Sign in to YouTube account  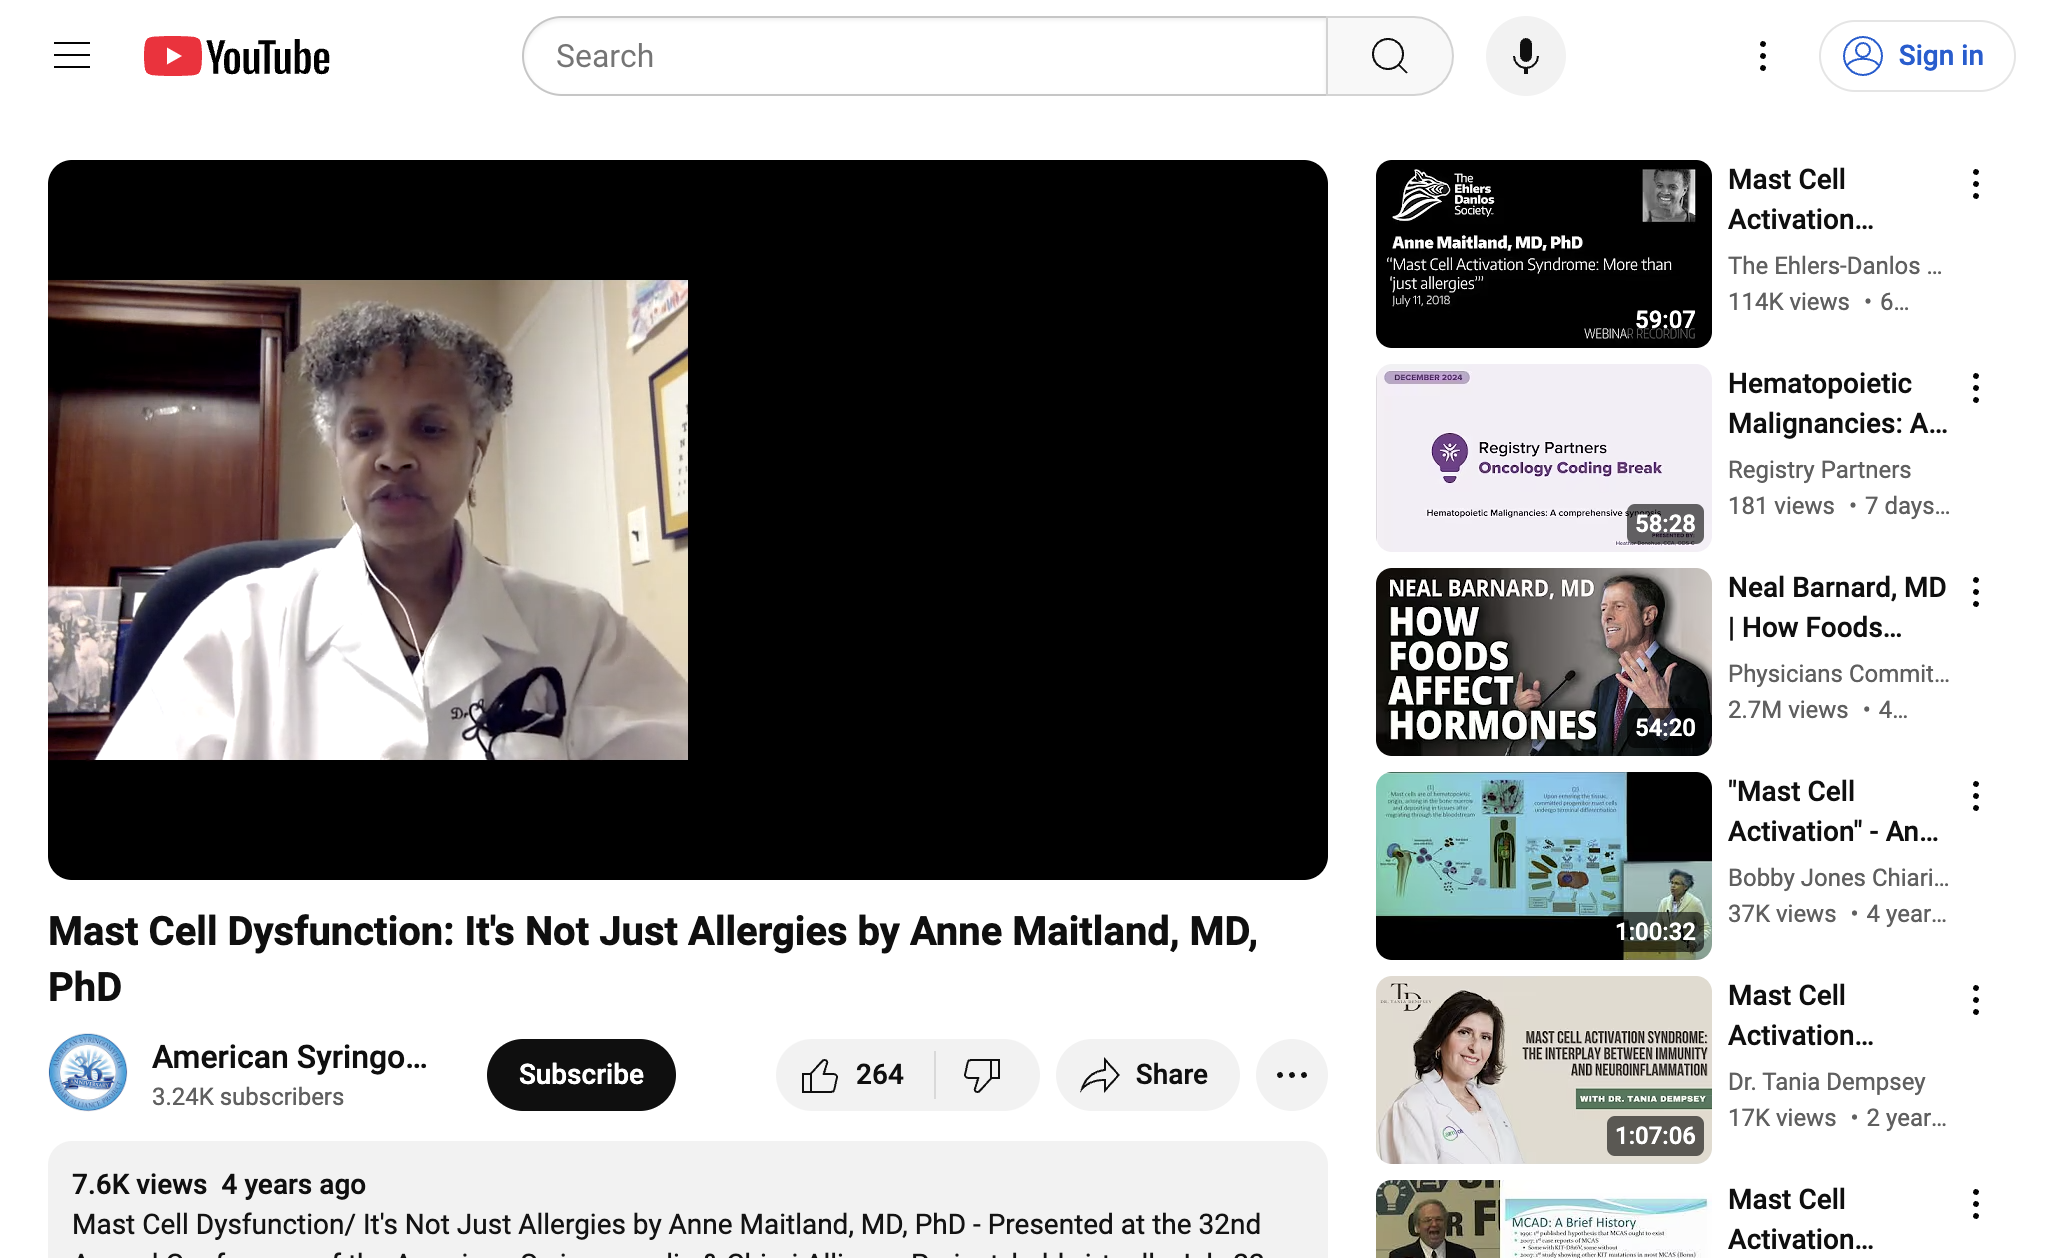pyautogui.click(x=1916, y=56)
